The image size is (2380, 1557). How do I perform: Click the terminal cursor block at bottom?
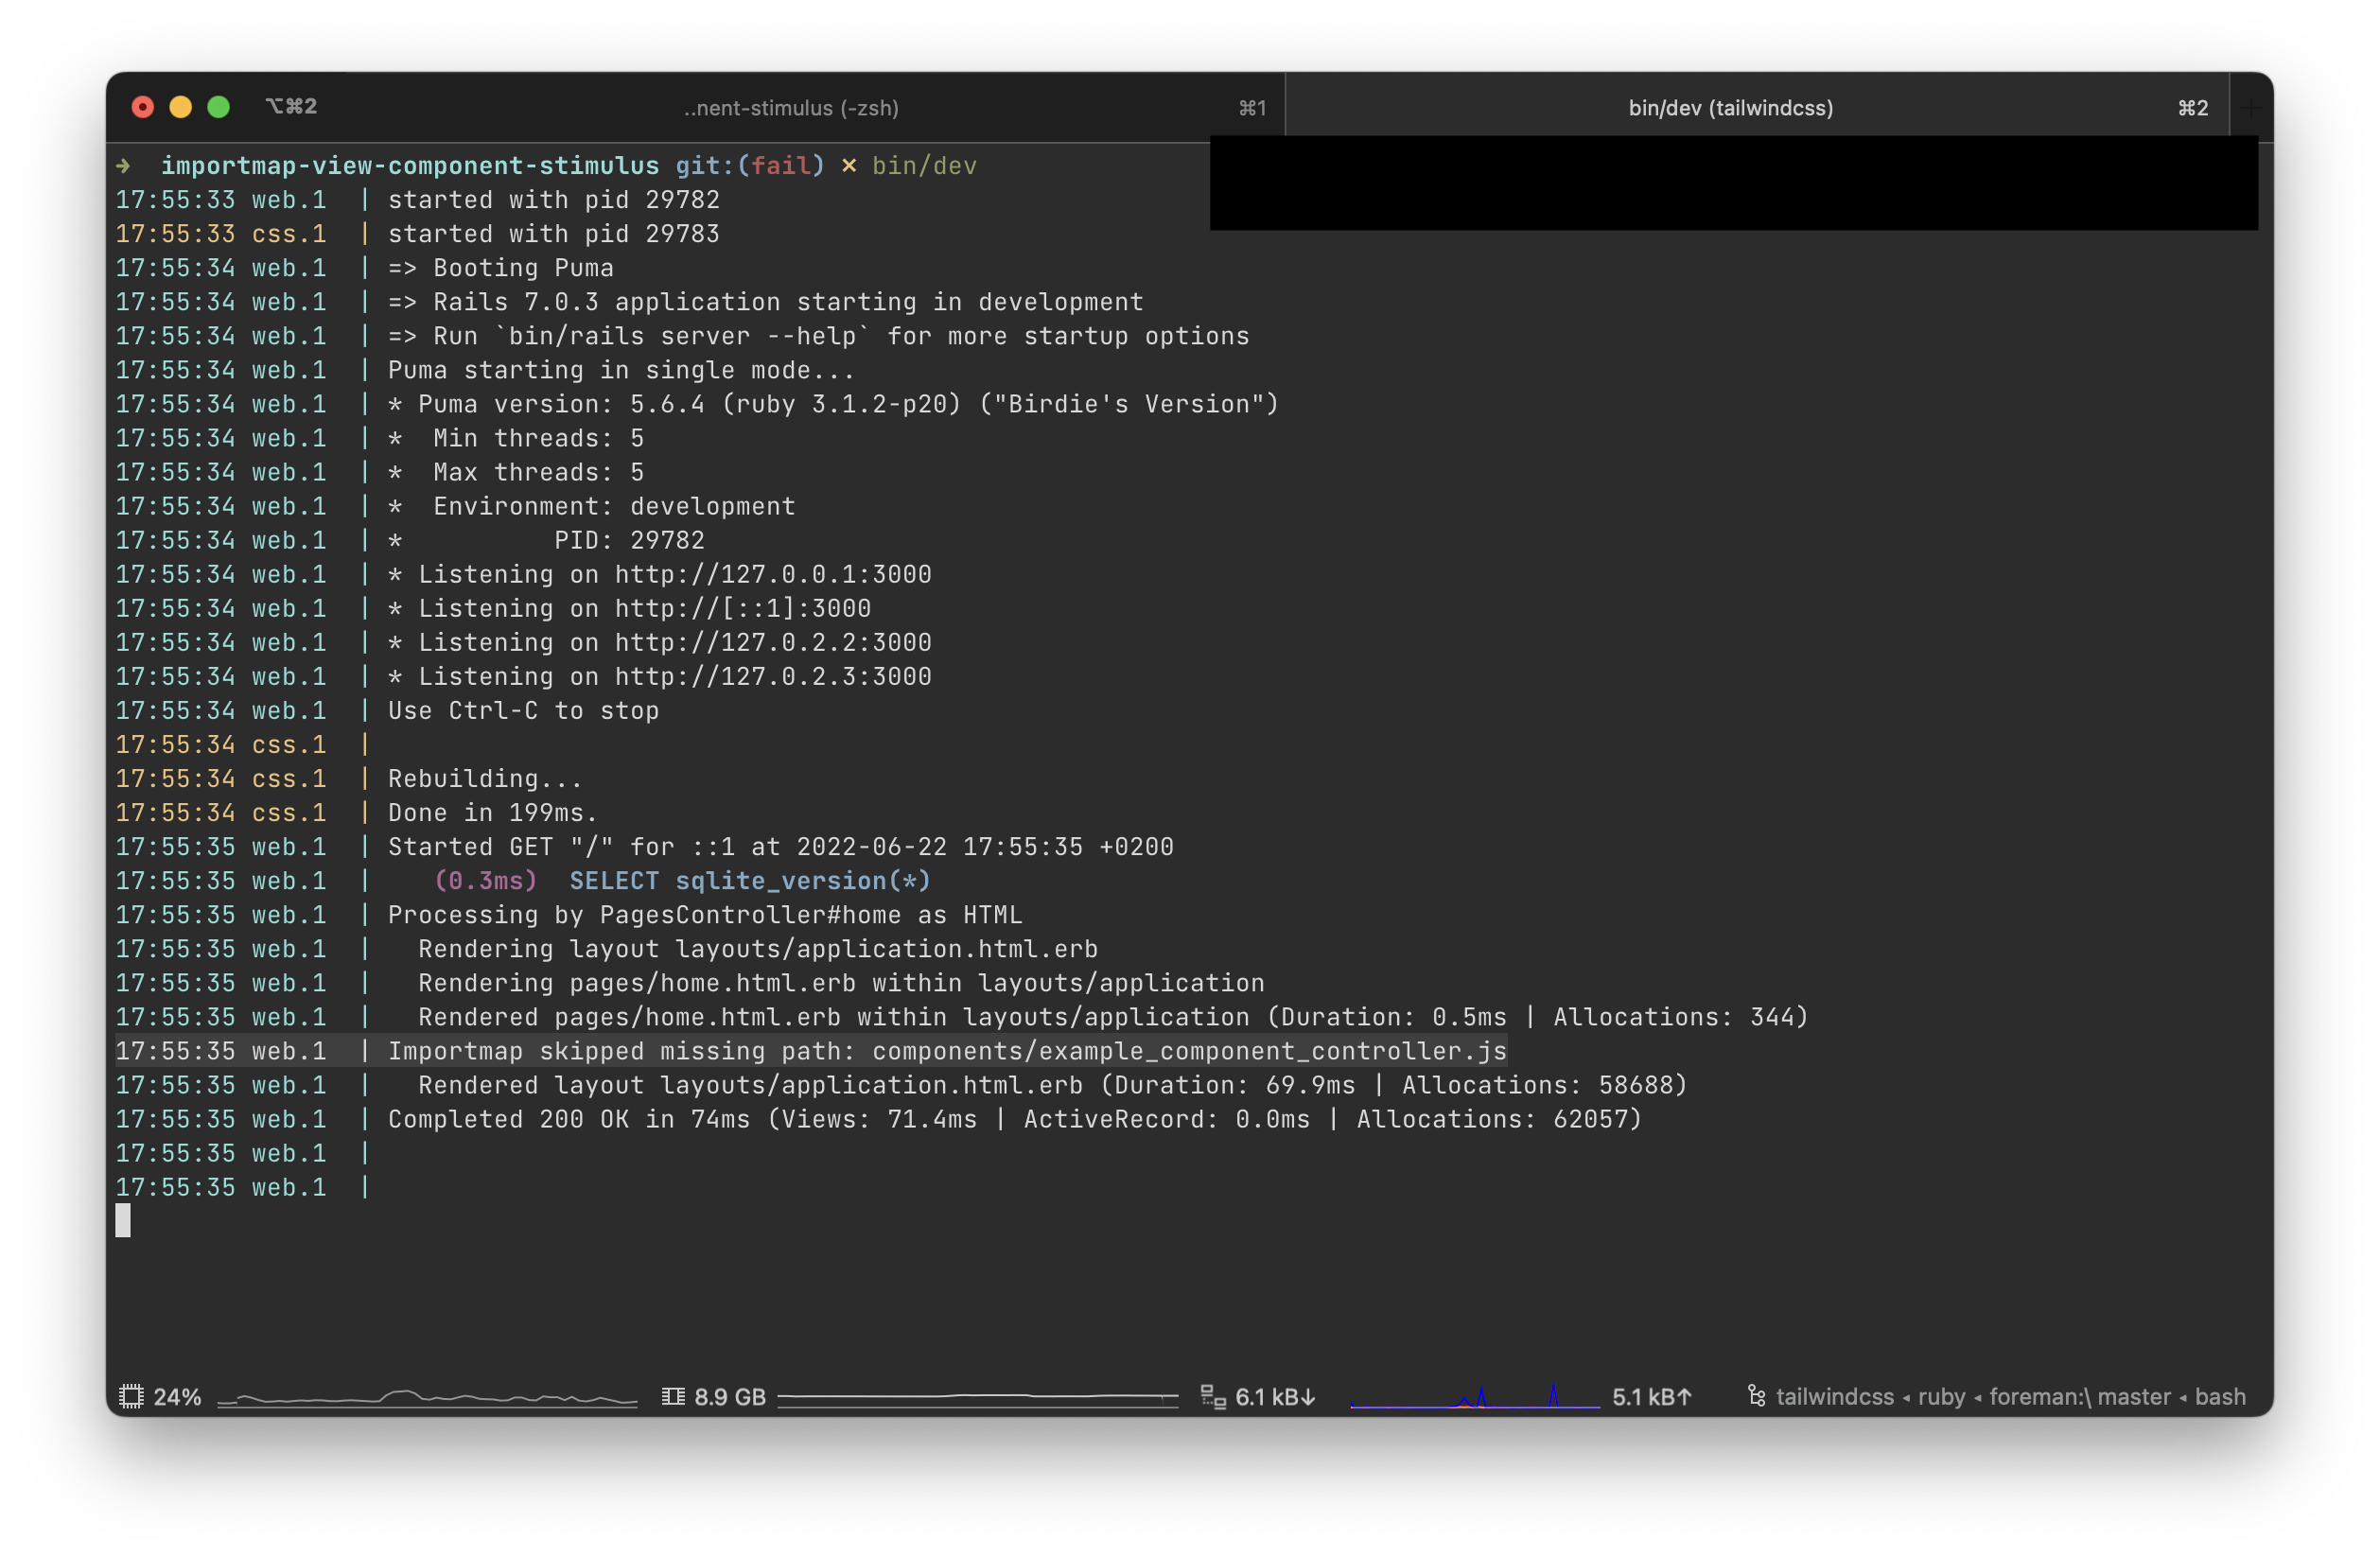point(123,1220)
